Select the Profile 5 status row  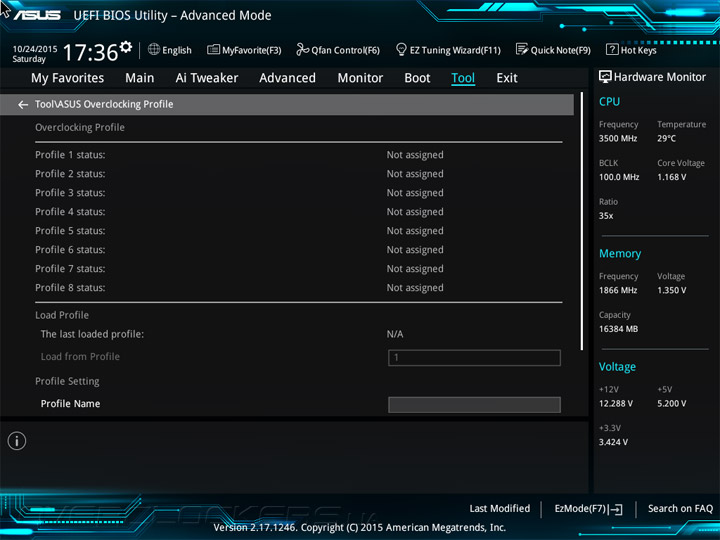[x=298, y=231]
